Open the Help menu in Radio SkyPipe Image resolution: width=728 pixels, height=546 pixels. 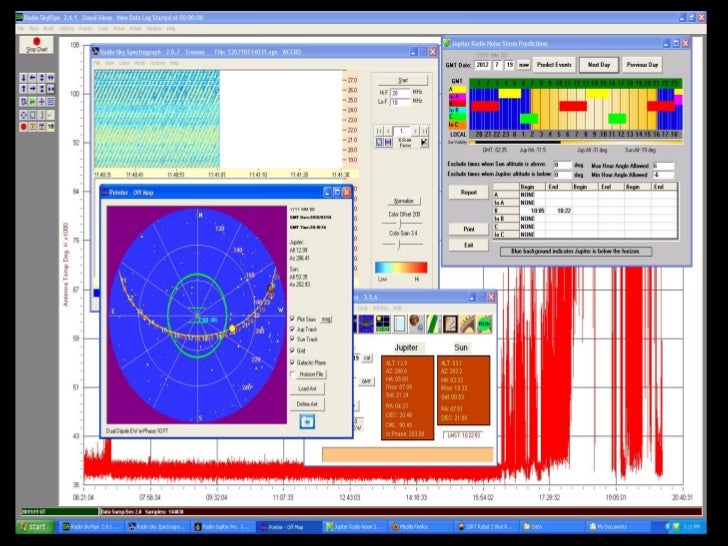[171, 29]
